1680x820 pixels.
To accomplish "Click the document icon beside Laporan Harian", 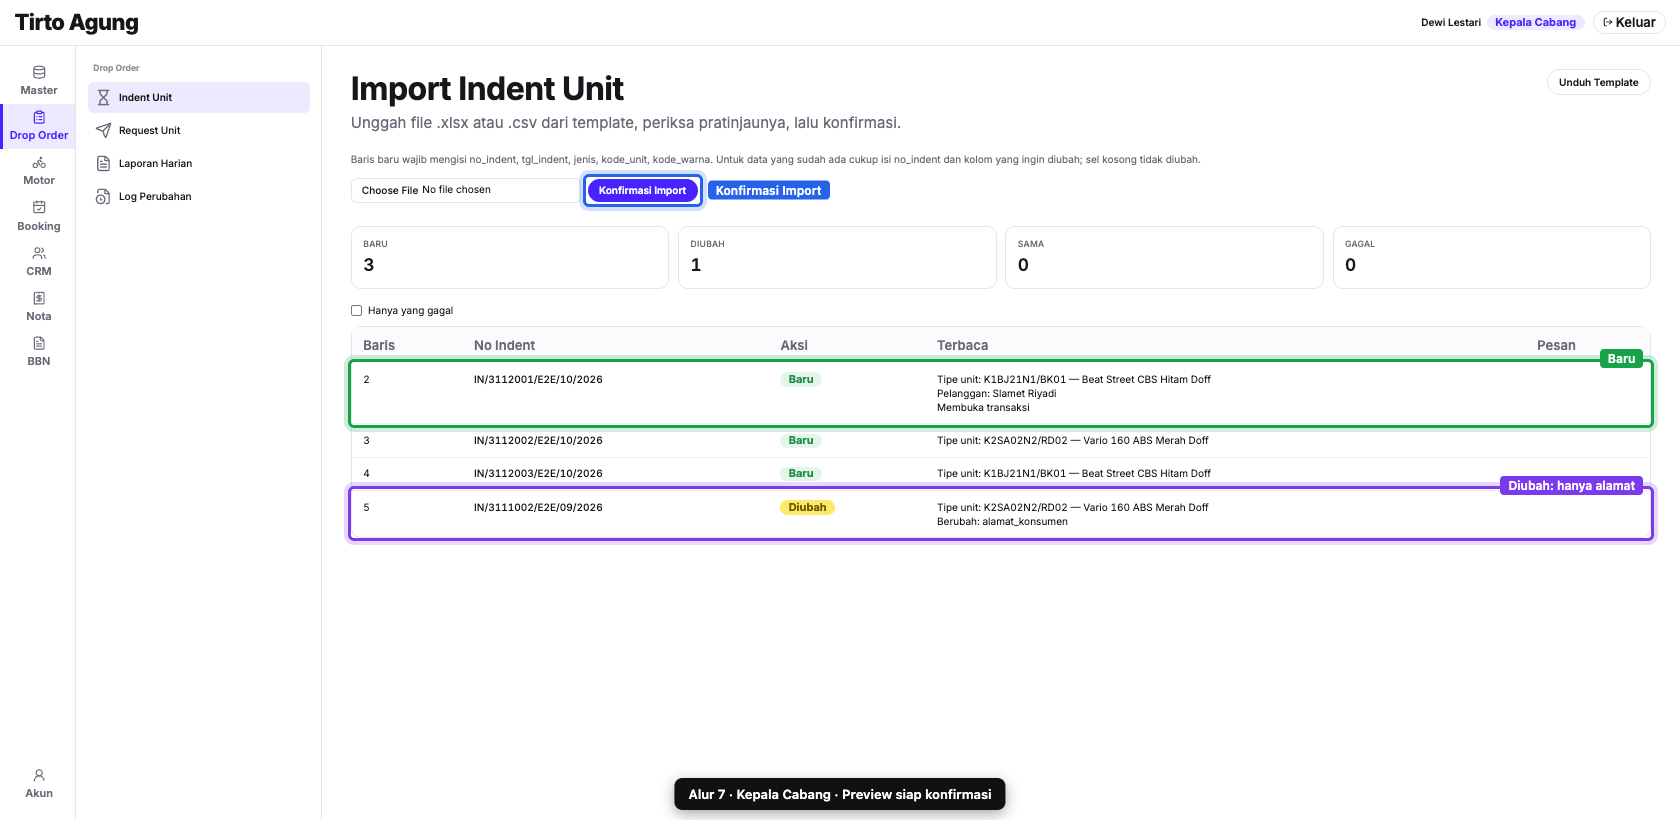I will click(103, 163).
